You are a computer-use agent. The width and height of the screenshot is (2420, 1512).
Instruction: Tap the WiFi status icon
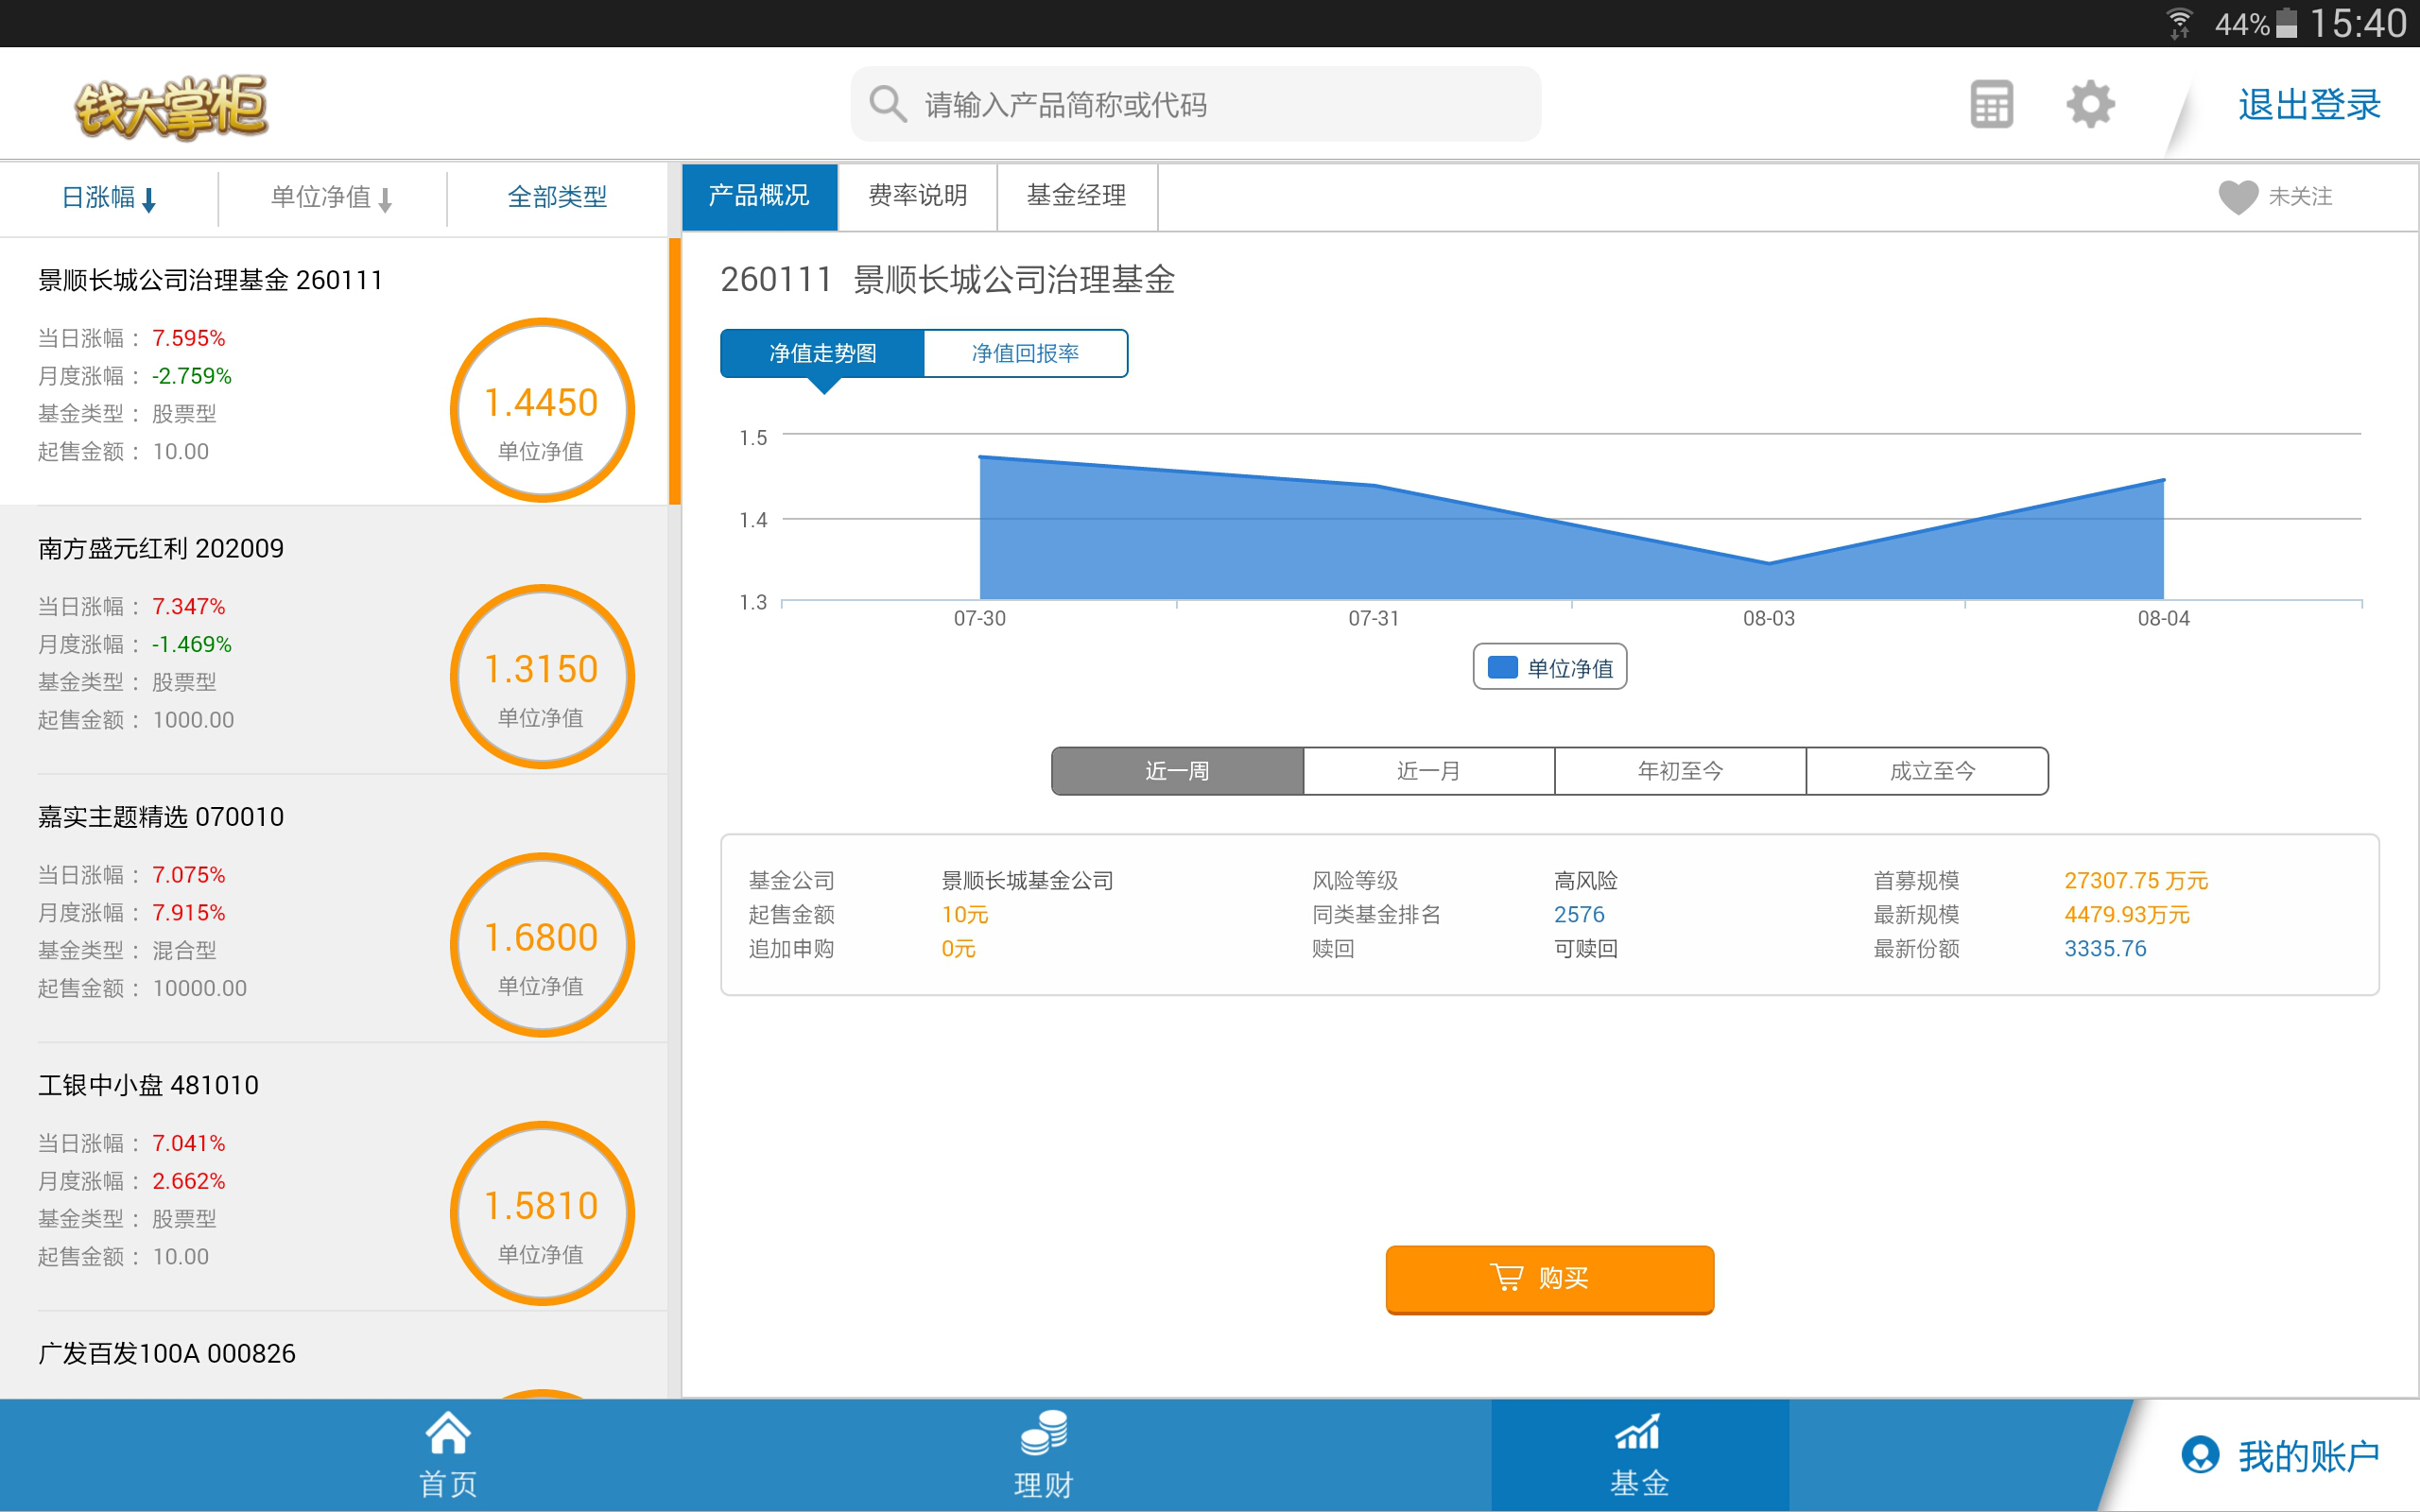tap(2179, 23)
